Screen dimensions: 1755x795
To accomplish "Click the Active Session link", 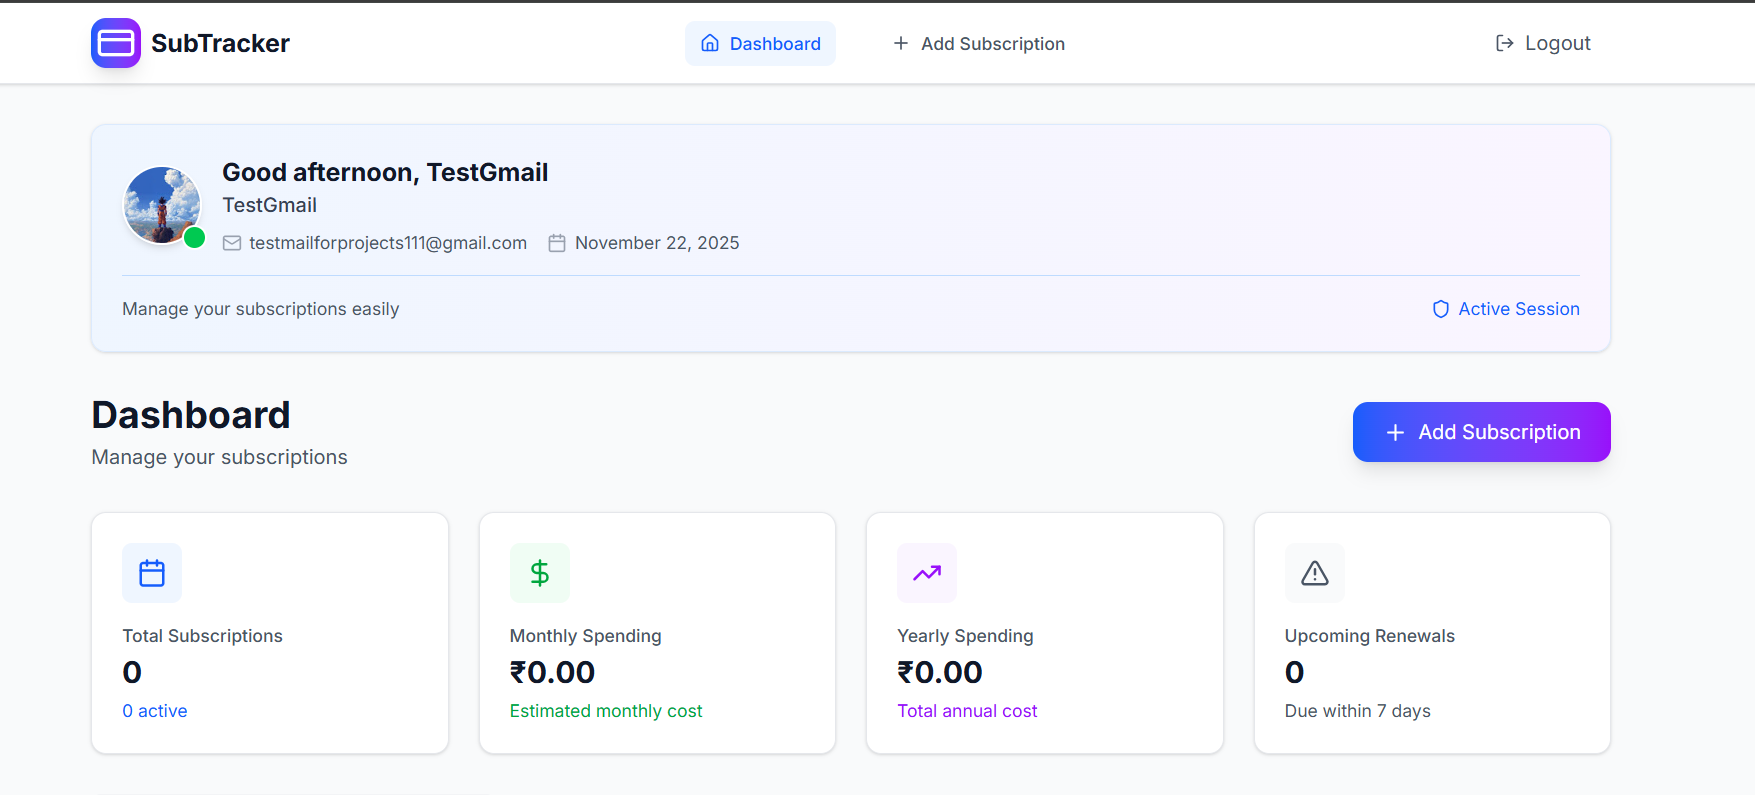I will point(1518,309).
